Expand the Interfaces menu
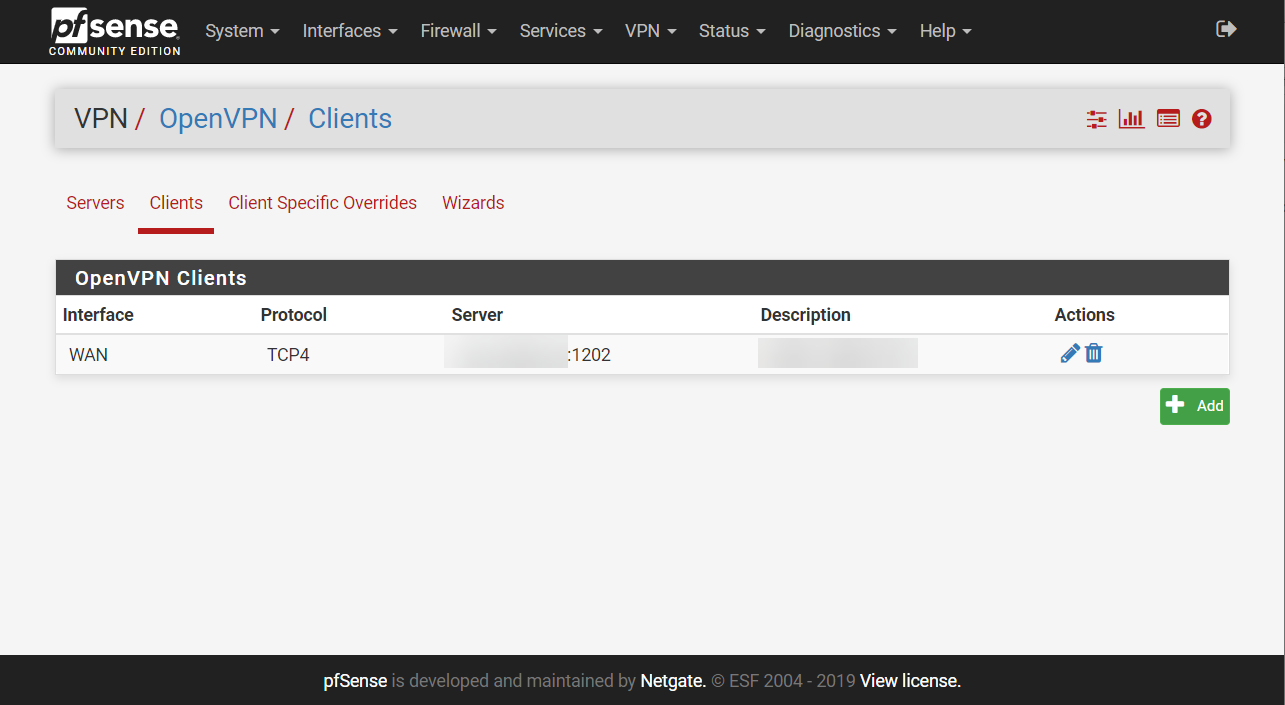Viewport: 1285px width, 705px height. [350, 31]
